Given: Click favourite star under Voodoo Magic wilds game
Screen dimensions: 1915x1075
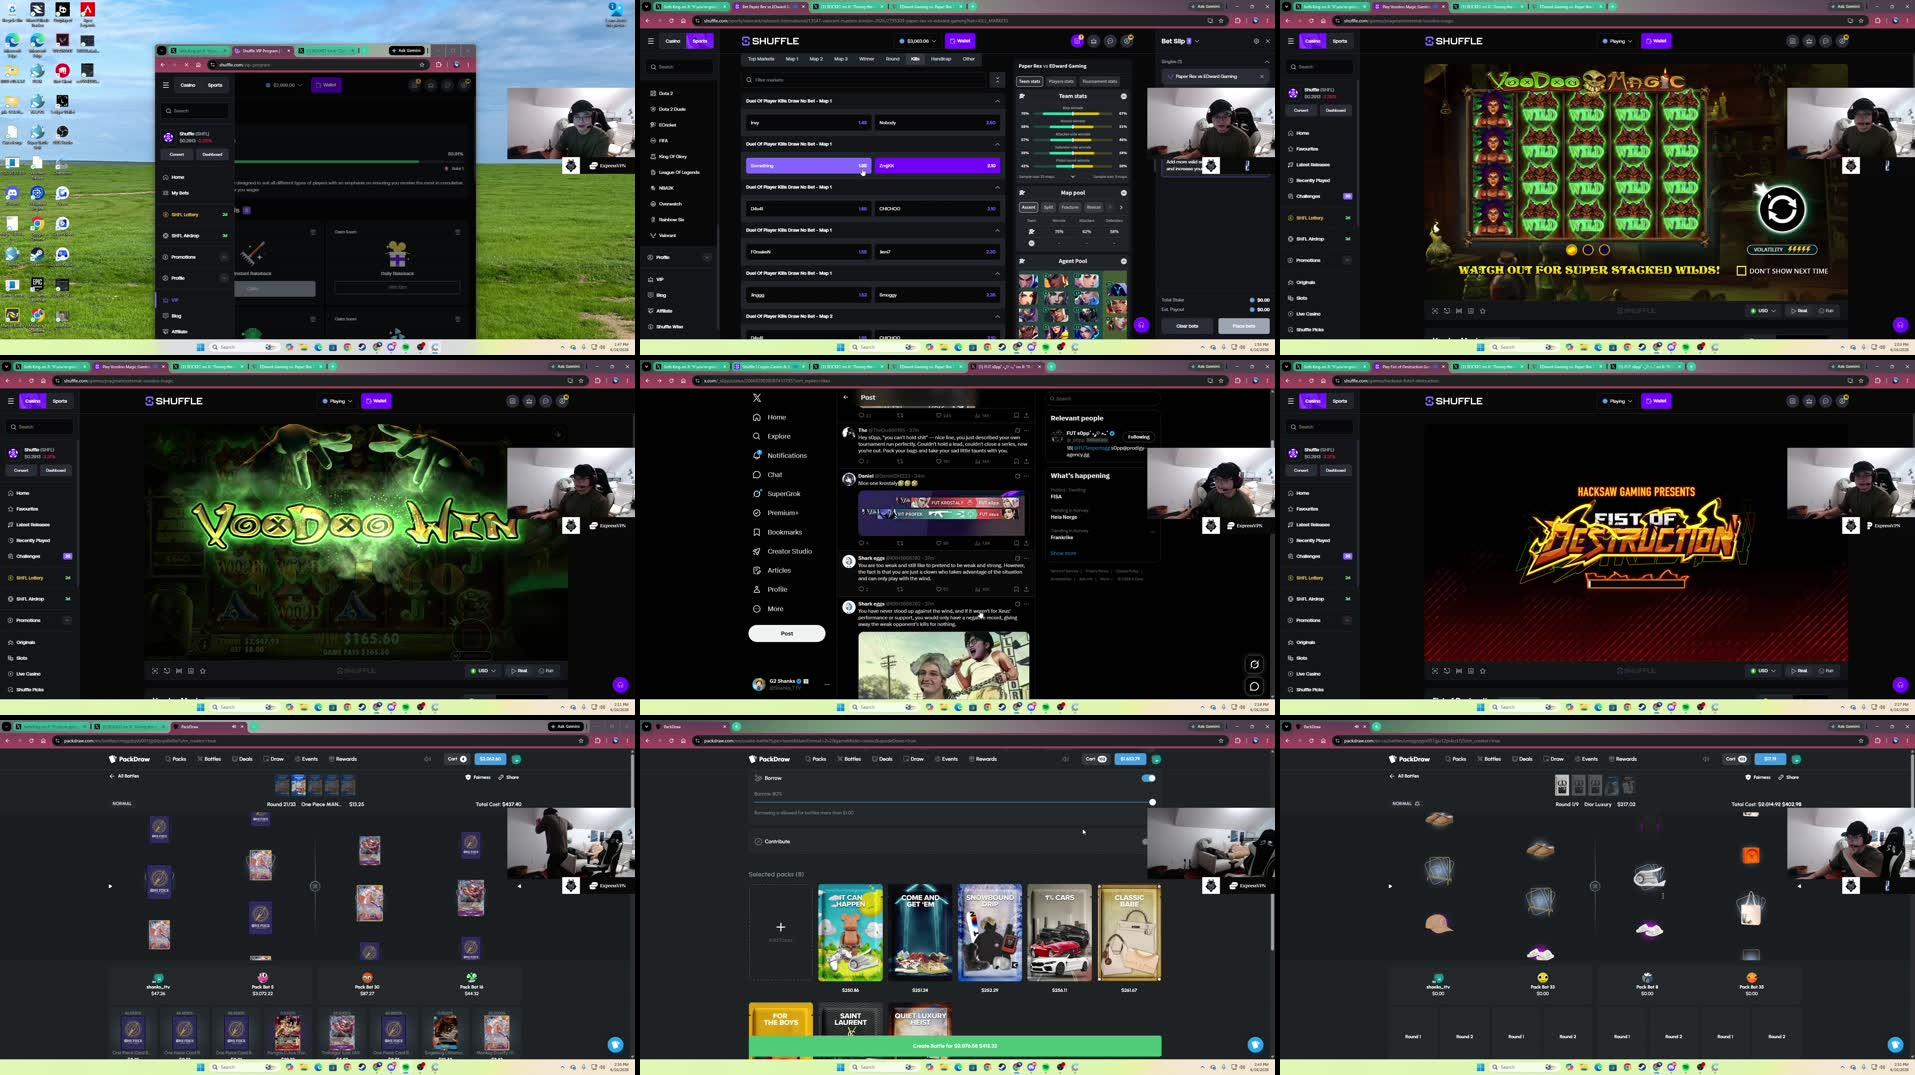Looking at the screenshot, I should pos(1482,311).
